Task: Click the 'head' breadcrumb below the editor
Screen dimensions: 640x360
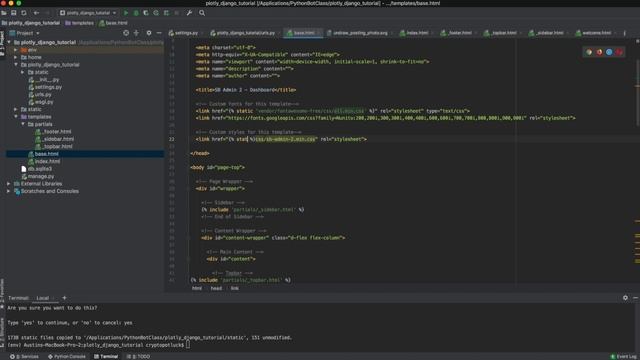Action: (216, 288)
